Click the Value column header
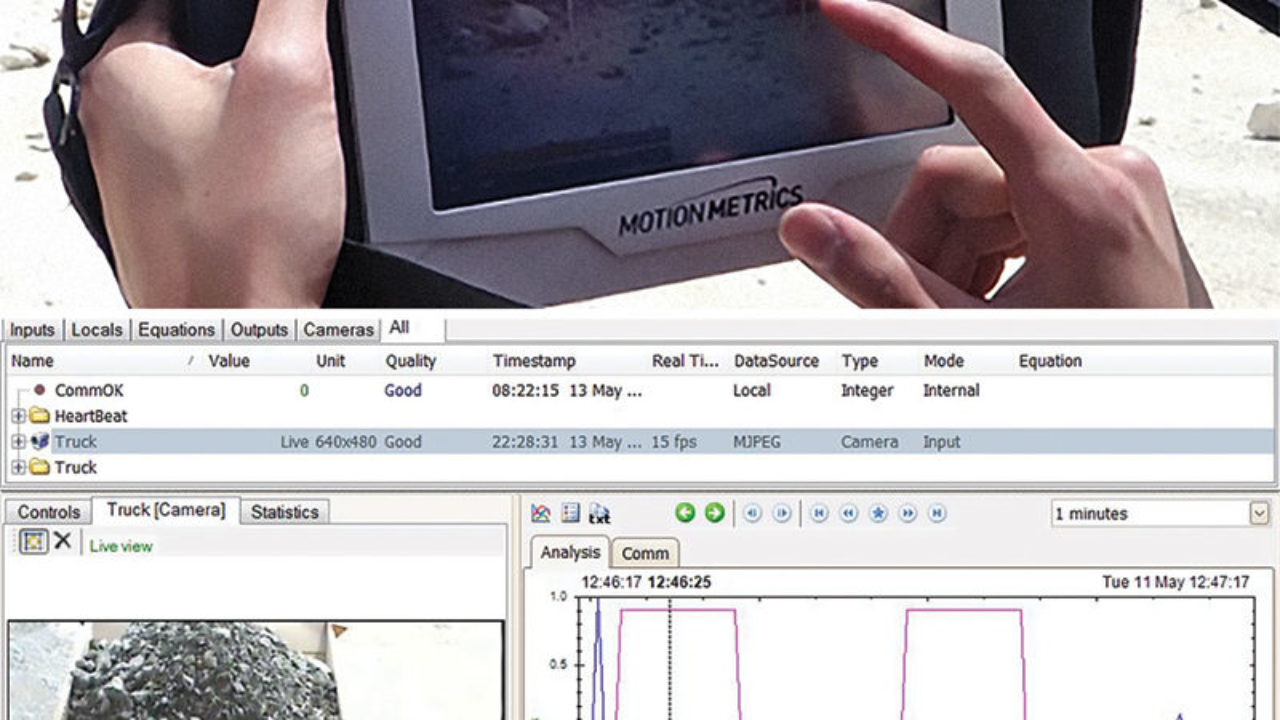1280x720 pixels. [229, 361]
